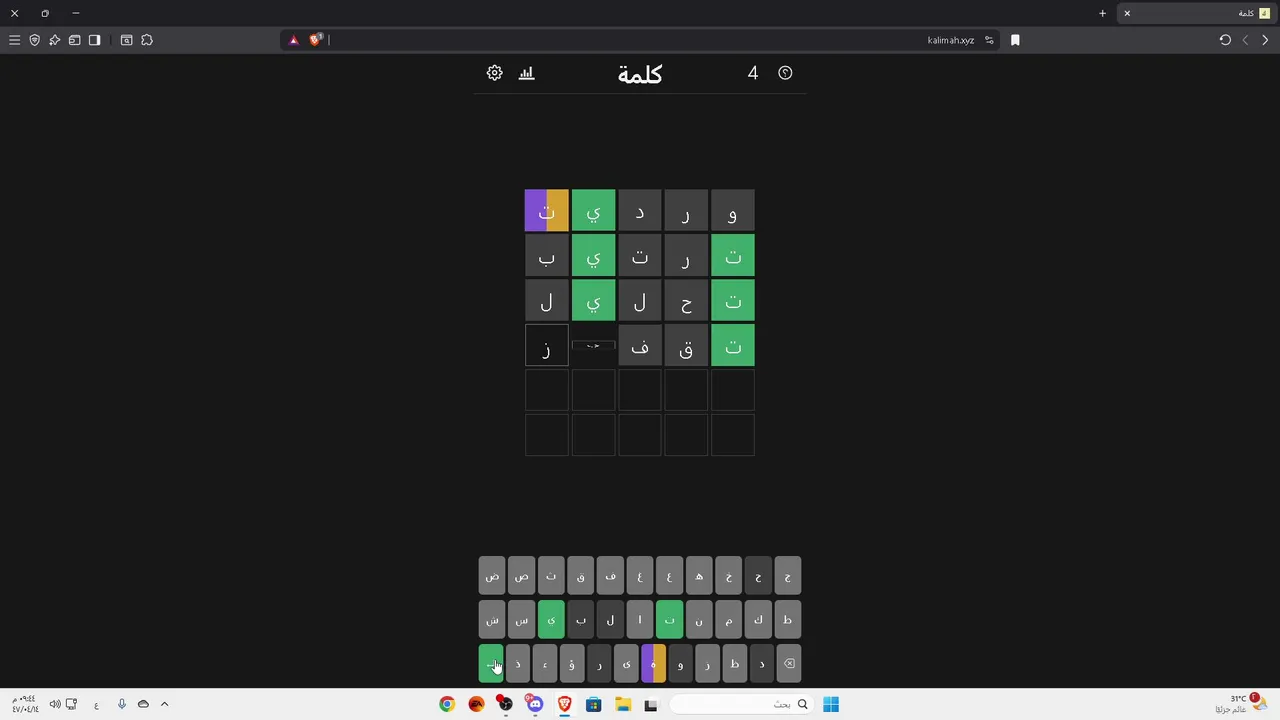
Task: Open the Brave Shields lion icon
Action: coord(315,40)
